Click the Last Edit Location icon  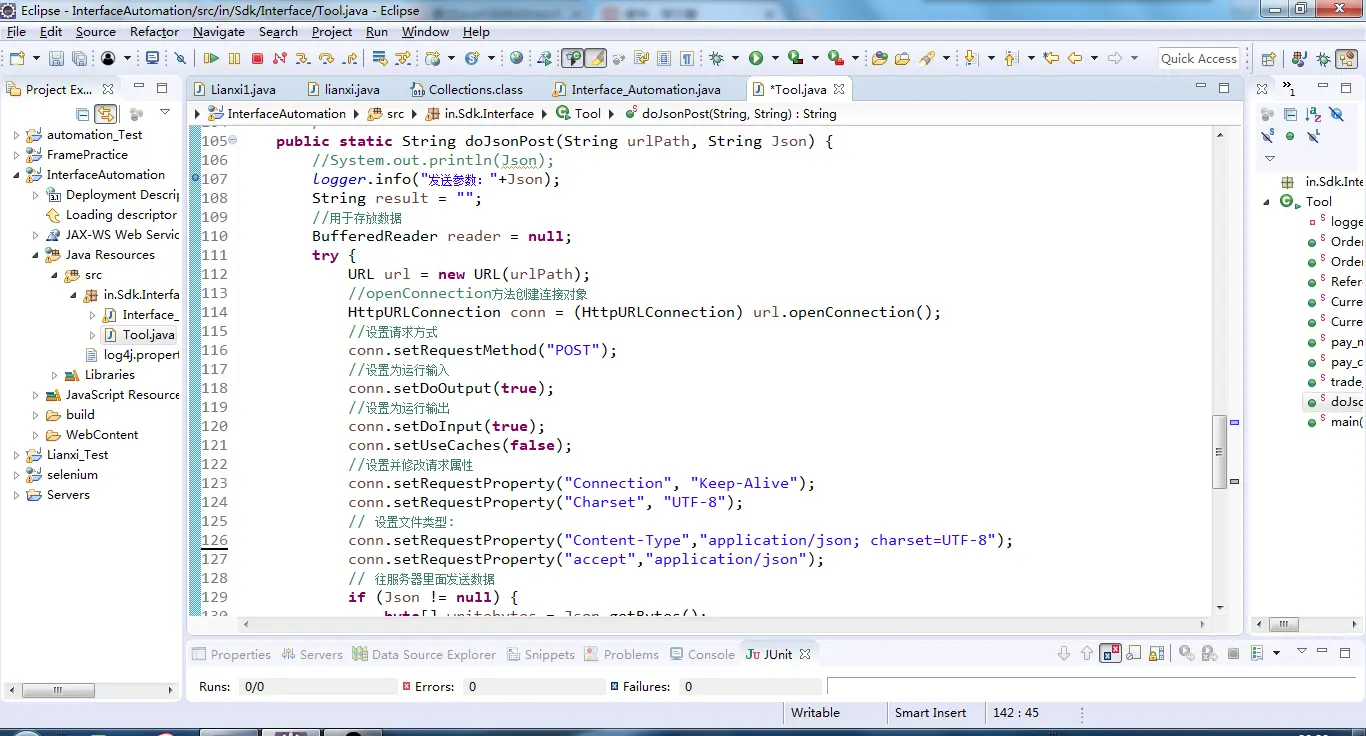tap(1051, 59)
